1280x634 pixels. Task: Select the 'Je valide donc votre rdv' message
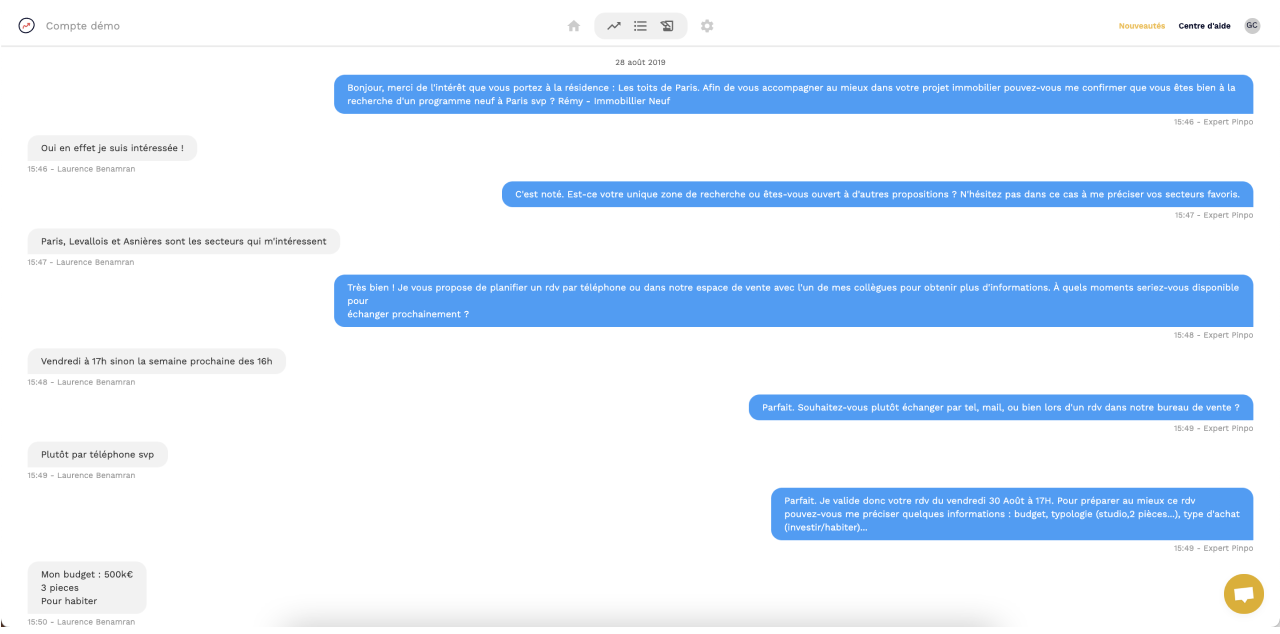1012,514
